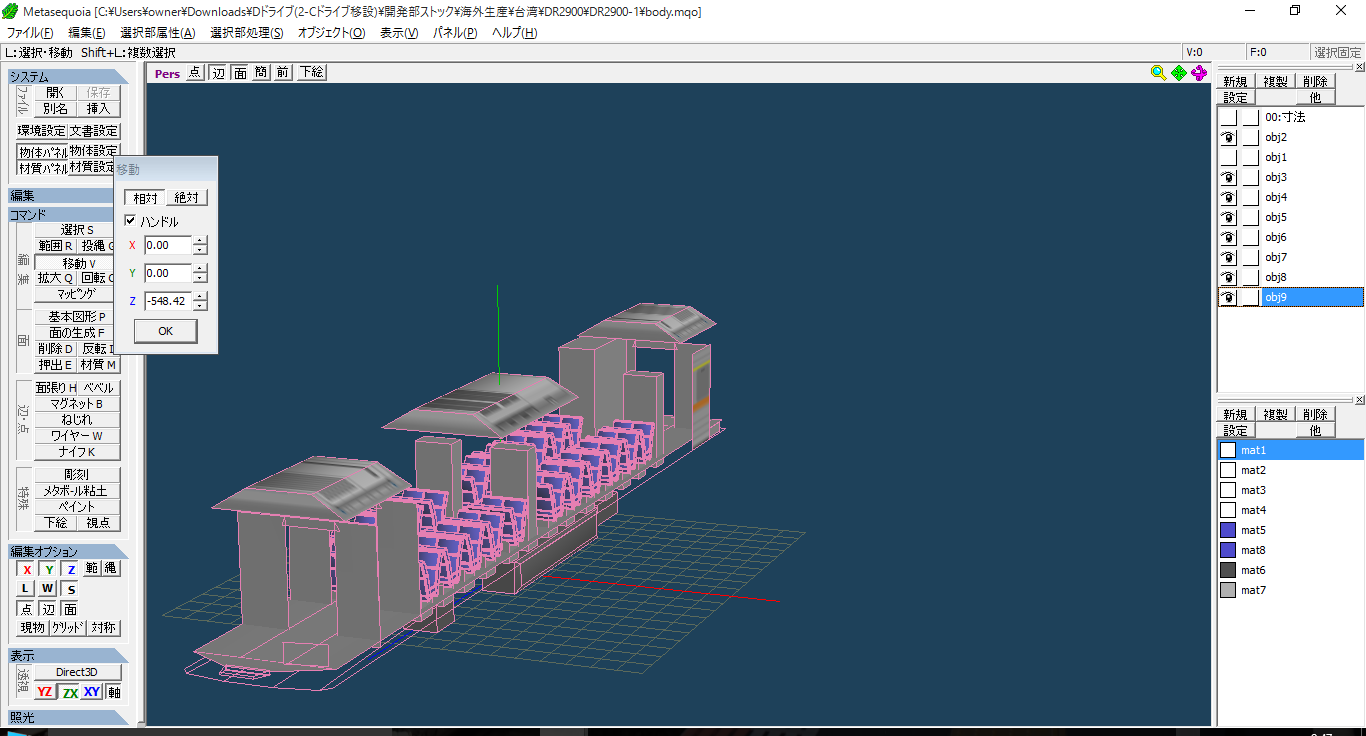Viewport: 1366px width, 736px height.
Task: Collapse the システム panel header
Action: 67,77
